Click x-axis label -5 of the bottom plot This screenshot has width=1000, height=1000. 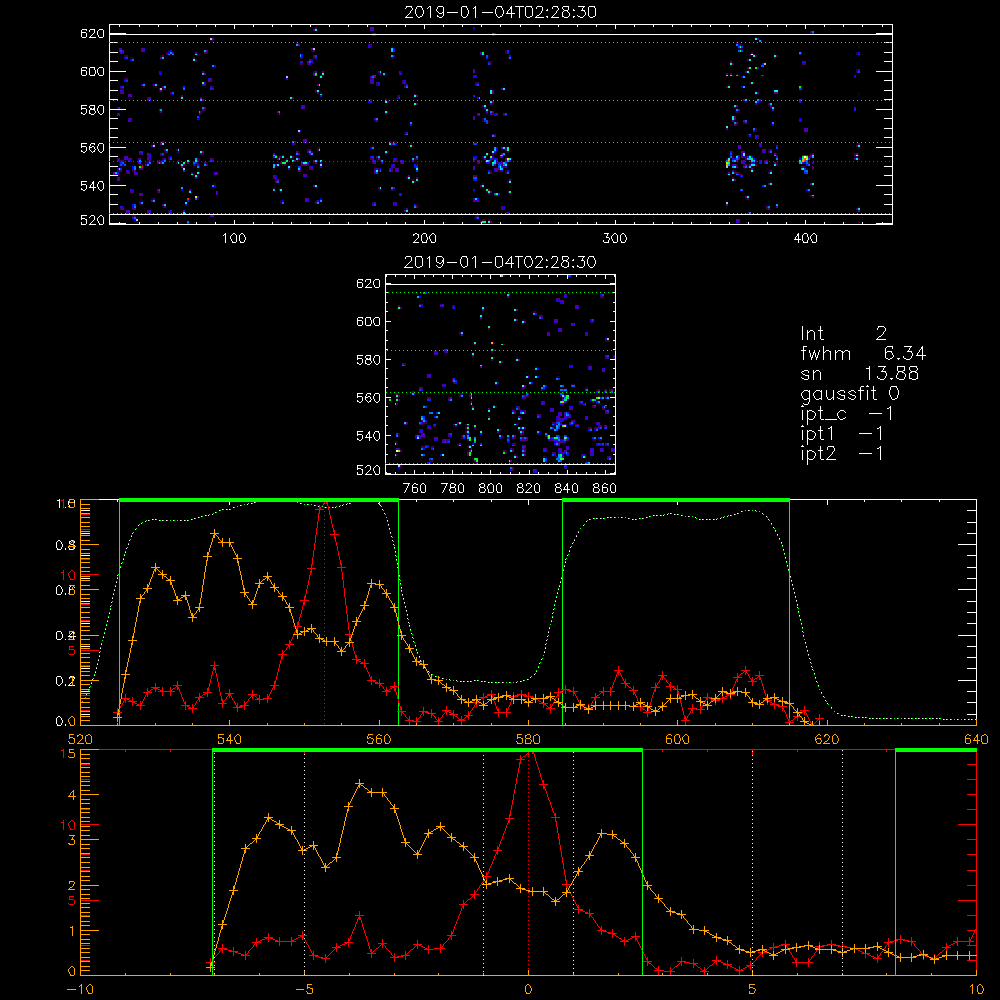(x=304, y=989)
